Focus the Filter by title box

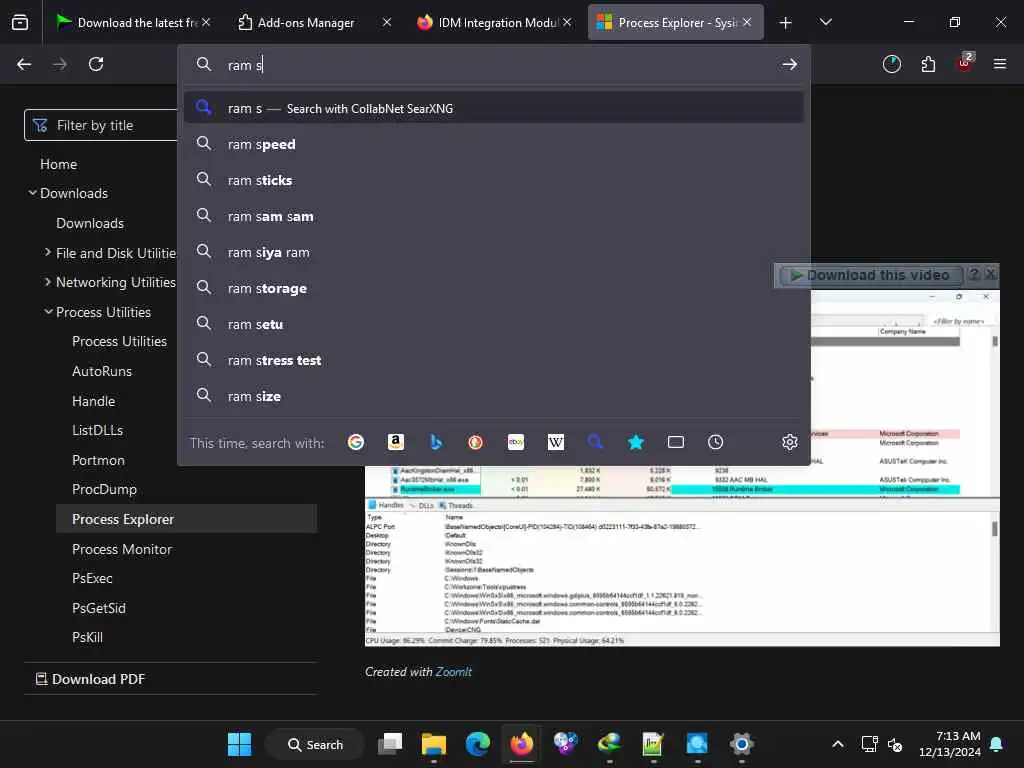(101, 125)
